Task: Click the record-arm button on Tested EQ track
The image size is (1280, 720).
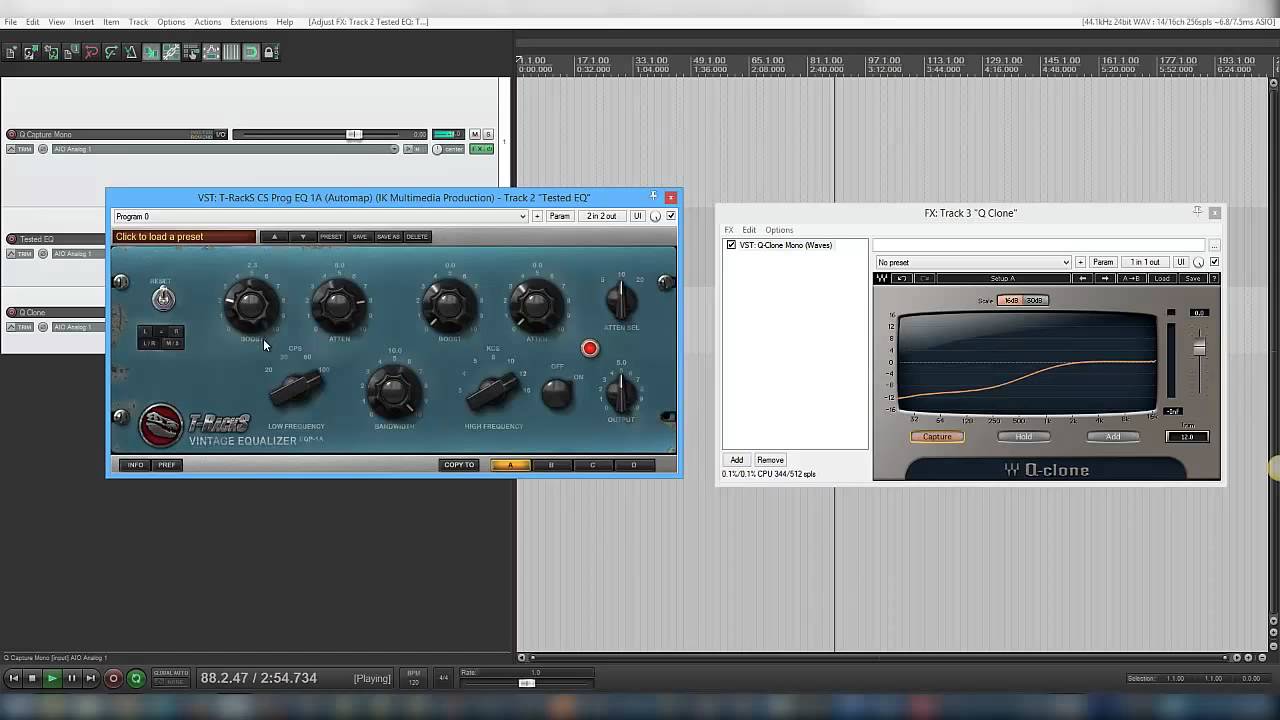Action: click(11, 239)
